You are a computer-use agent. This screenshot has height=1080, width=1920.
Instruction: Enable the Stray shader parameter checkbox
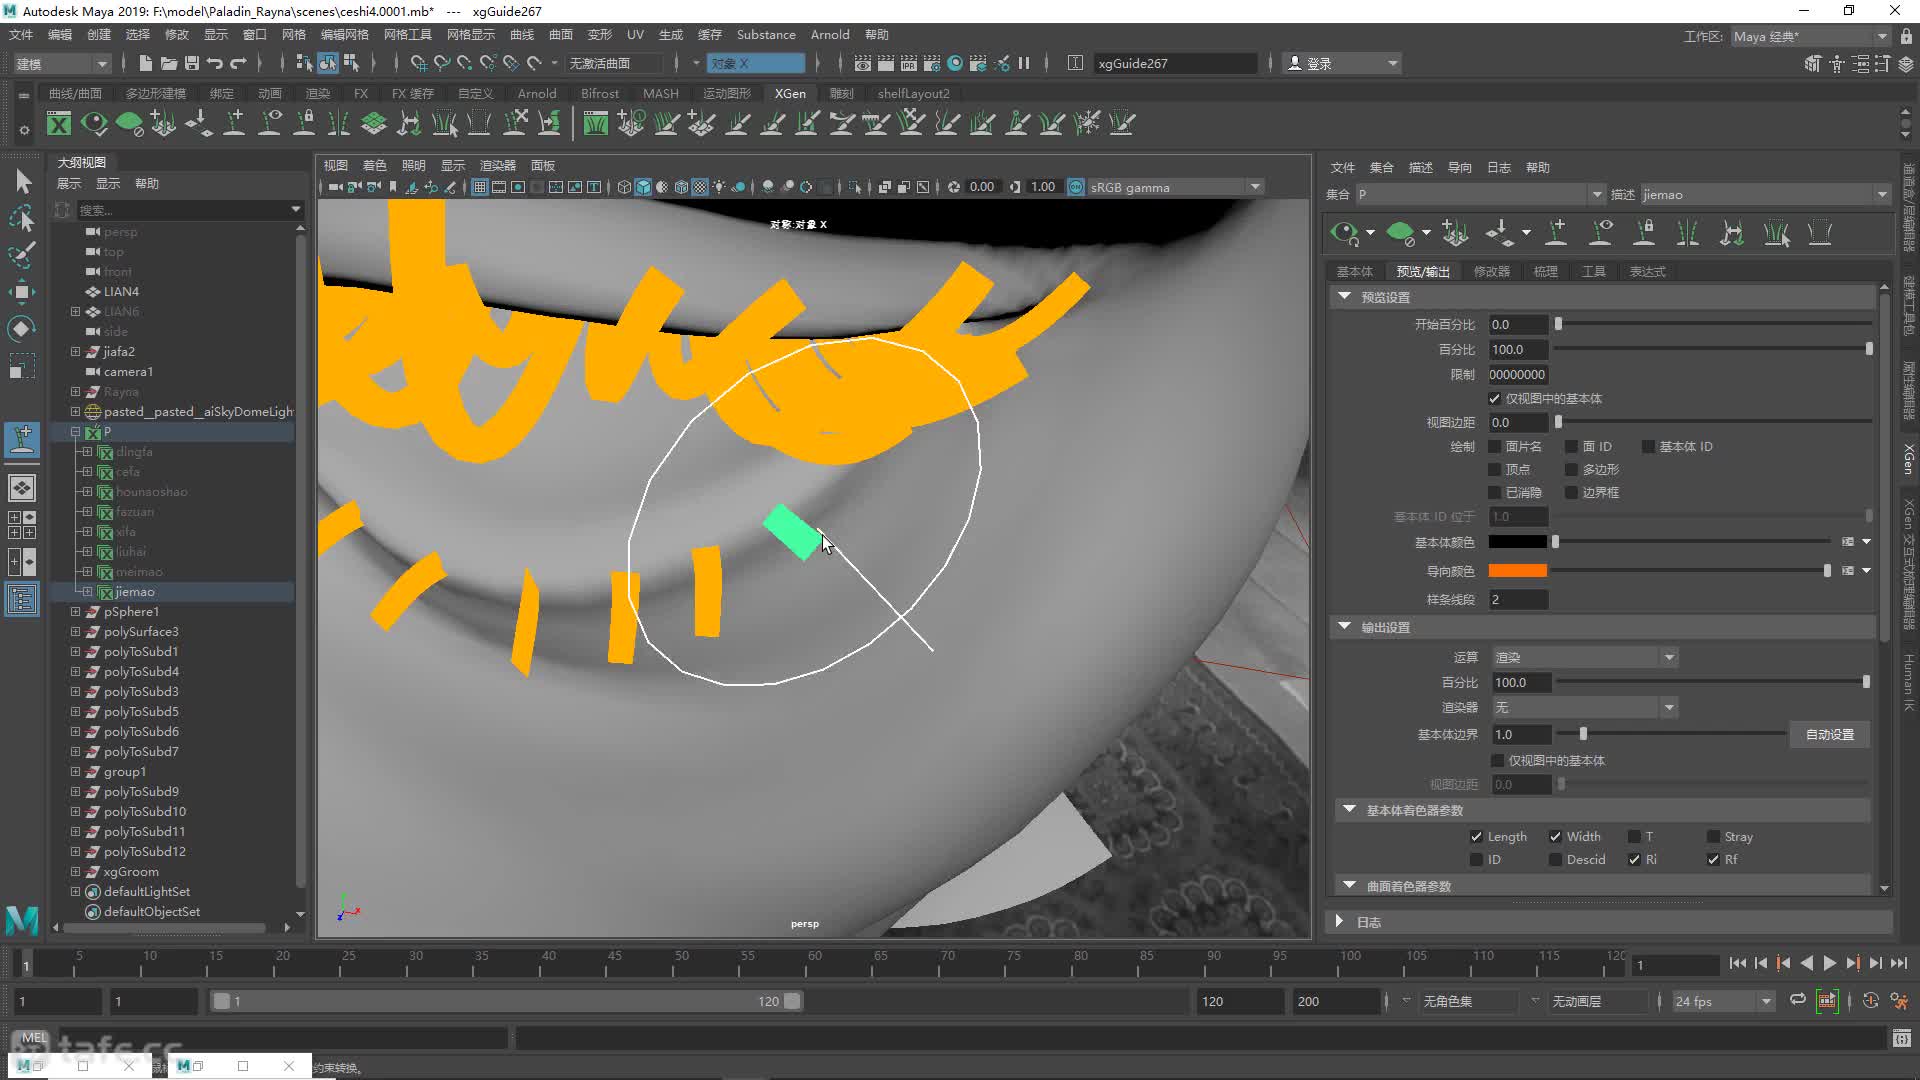point(1714,837)
